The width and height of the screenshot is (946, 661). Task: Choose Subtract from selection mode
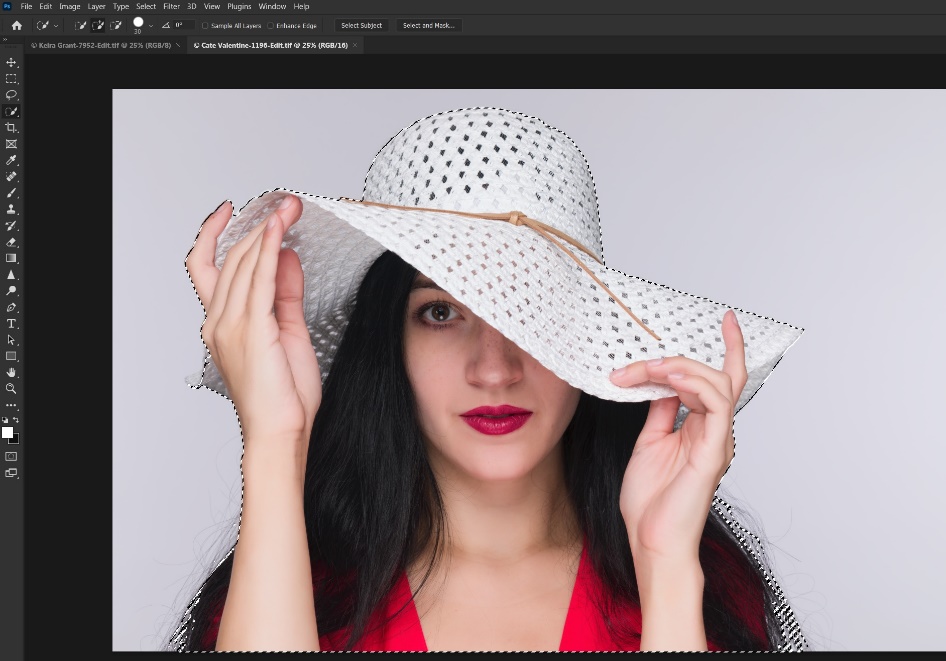[x=117, y=25]
